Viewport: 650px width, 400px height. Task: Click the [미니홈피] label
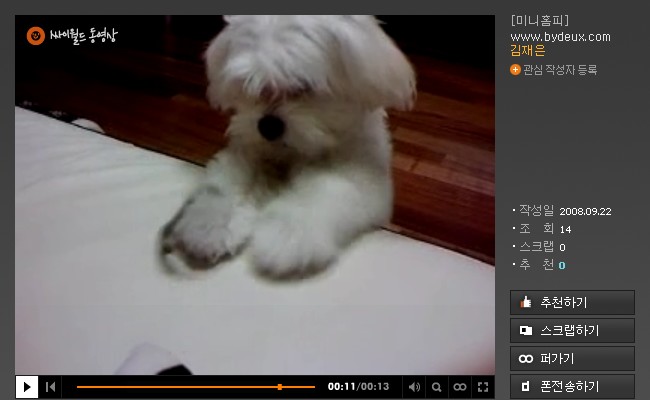540,20
